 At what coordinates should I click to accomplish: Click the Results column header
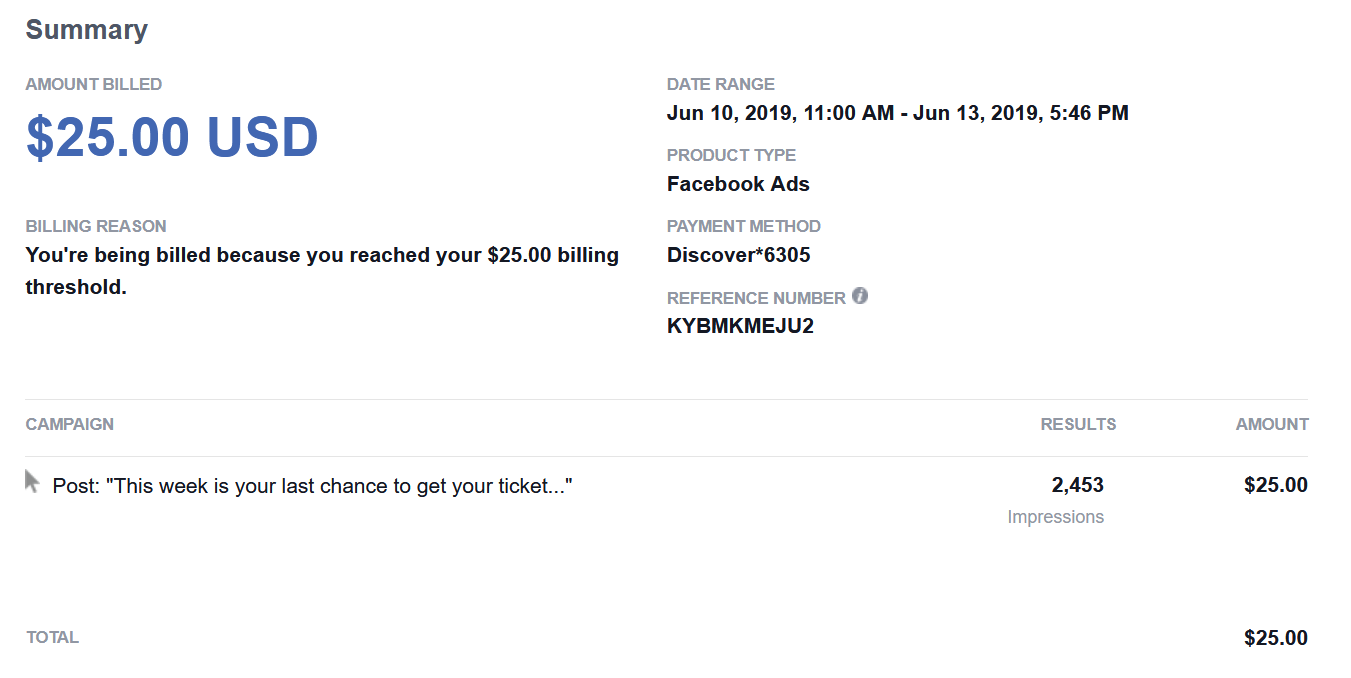pyautogui.click(x=1078, y=424)
